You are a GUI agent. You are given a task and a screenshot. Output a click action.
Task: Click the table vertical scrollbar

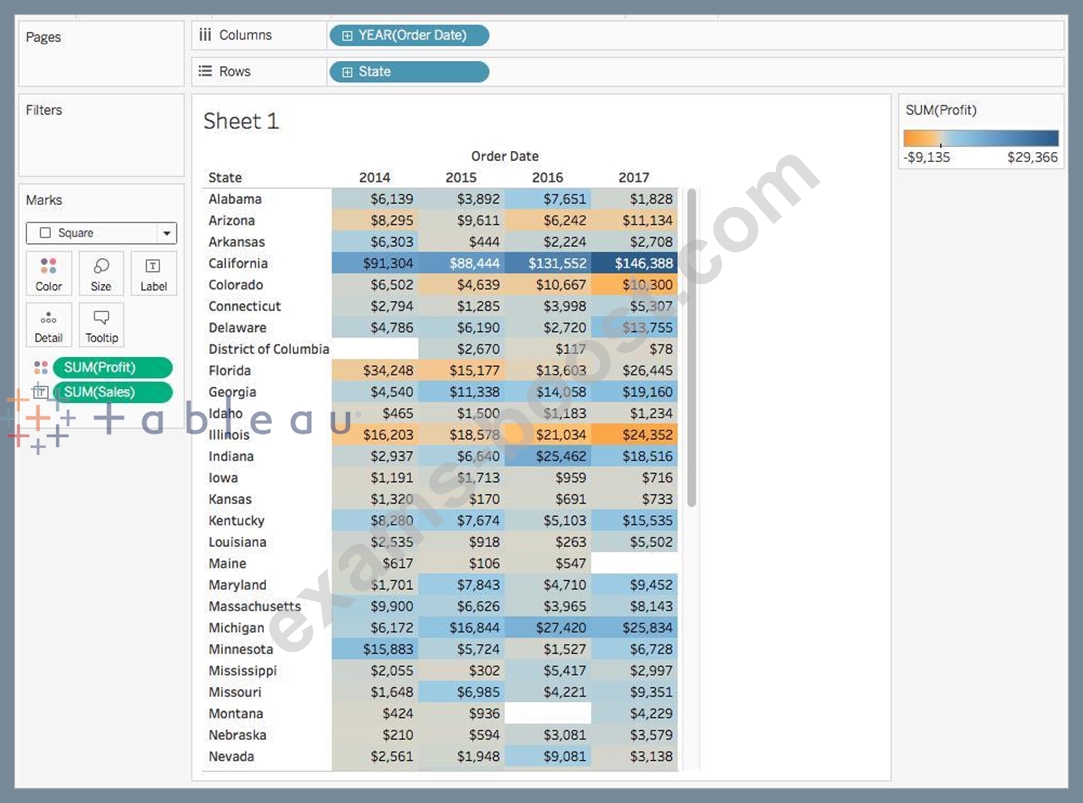[x=691, y=347]
